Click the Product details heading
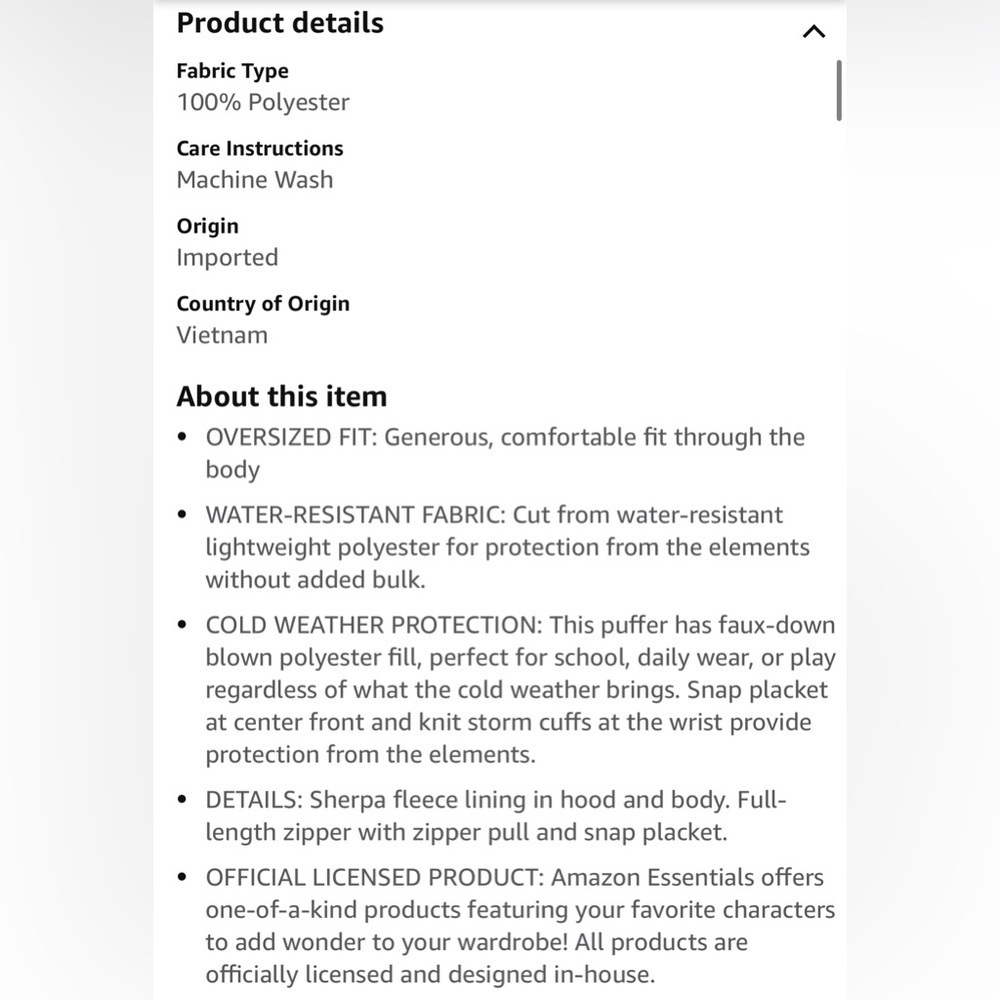Image resolution: width=1000 pixels, height=1000 pixels. click(x=280, y=23)
